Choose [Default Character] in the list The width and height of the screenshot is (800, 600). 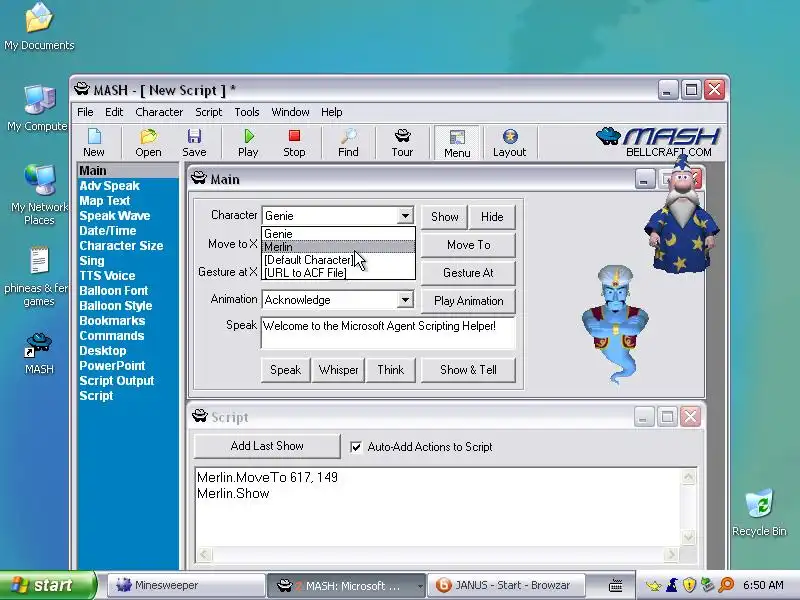click(x=338, y=260)
